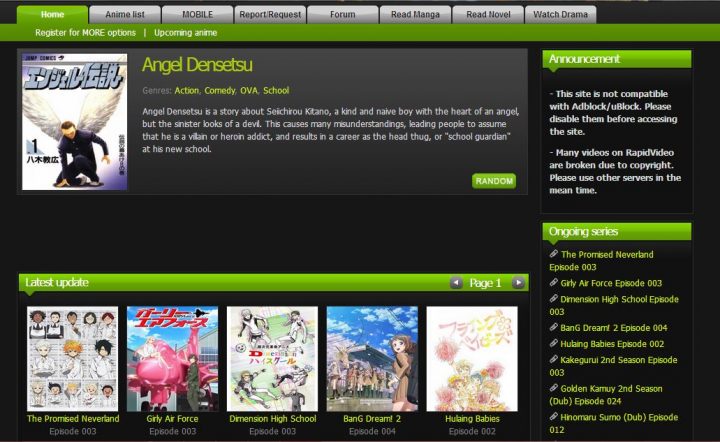Select the OVA genre link
Image resolution: width=720 pixels, height=442 pixels.
click(249, 90)
